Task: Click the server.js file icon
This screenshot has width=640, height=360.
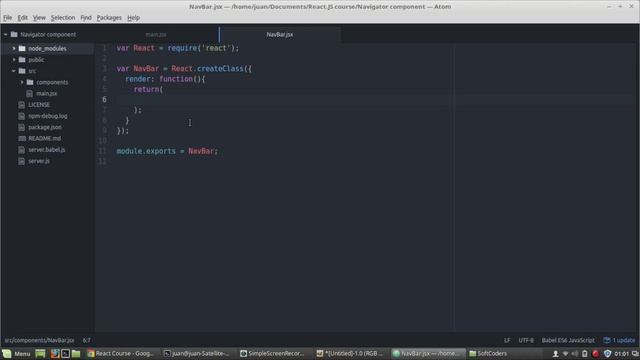Action: click(x=22, y=161)
